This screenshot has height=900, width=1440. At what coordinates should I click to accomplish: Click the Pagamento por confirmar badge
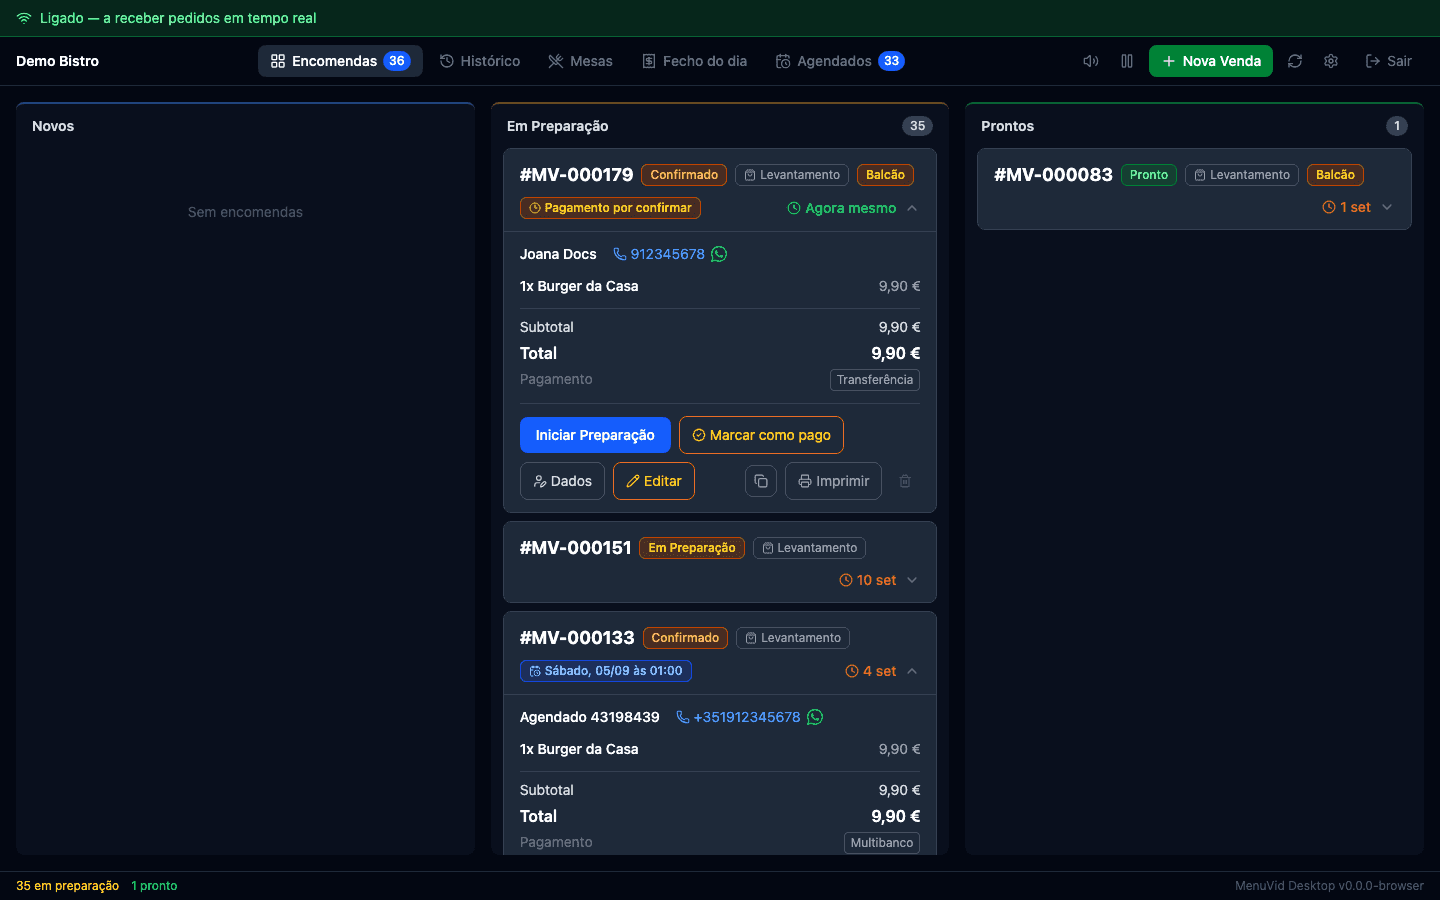pyautogui.click(x=610, y=208)
